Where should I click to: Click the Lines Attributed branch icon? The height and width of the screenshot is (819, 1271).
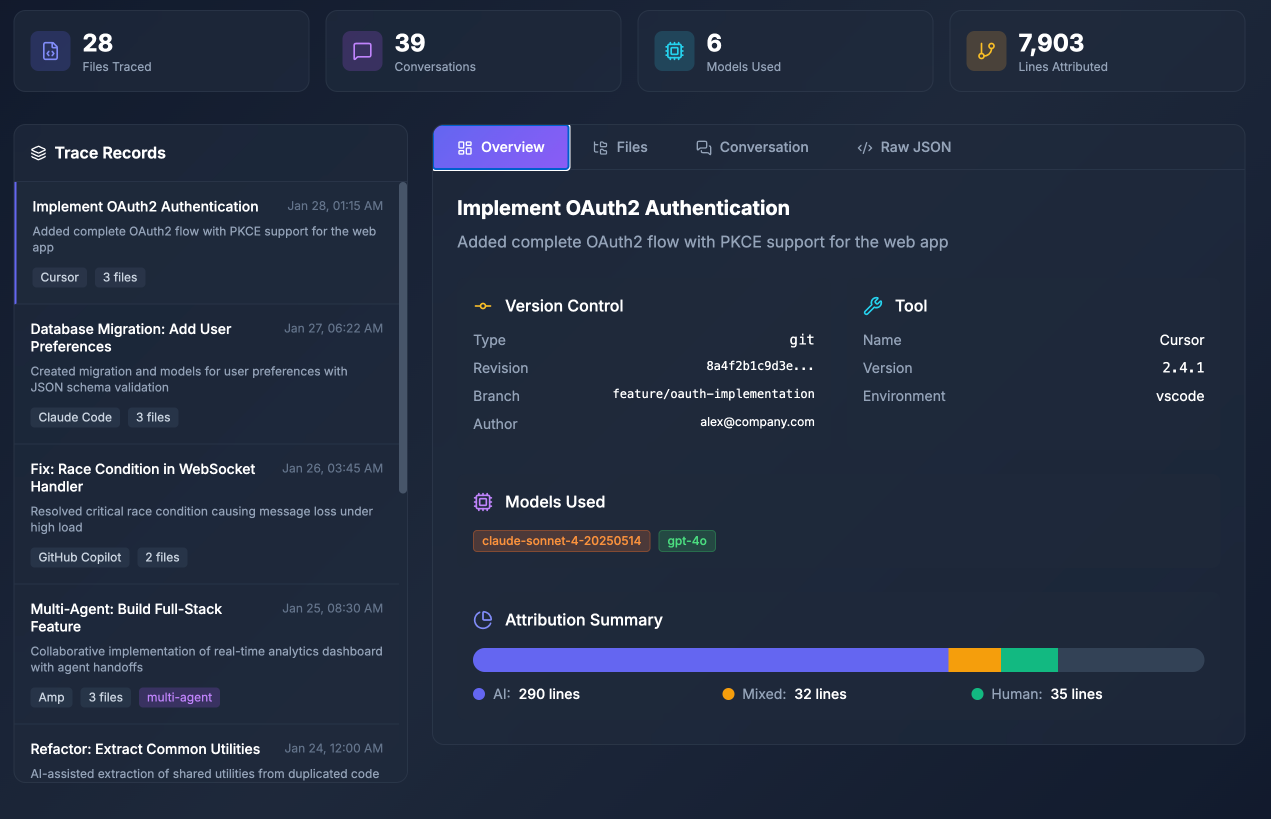[x=986, y=51]
